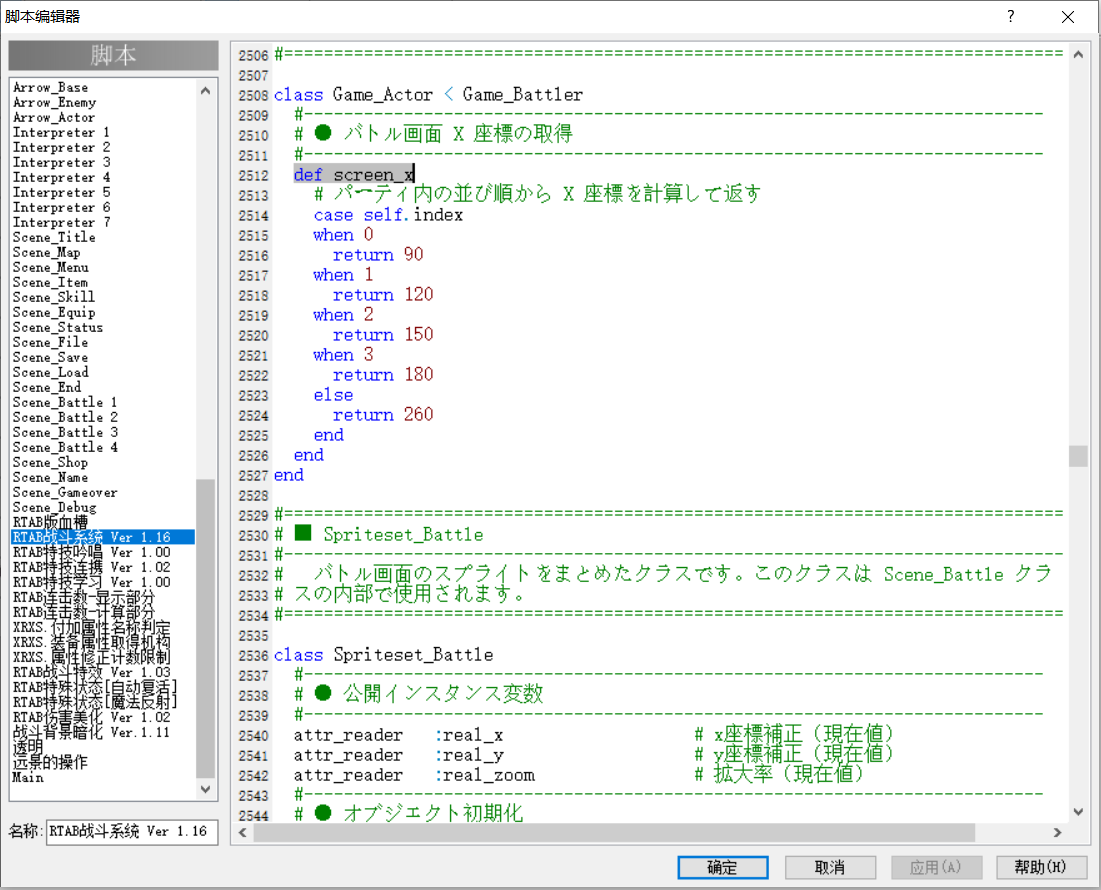This screenshot has width=1101, height=890.
Task: Click the script list scroll-up arrow
Action: coord(205,91)
